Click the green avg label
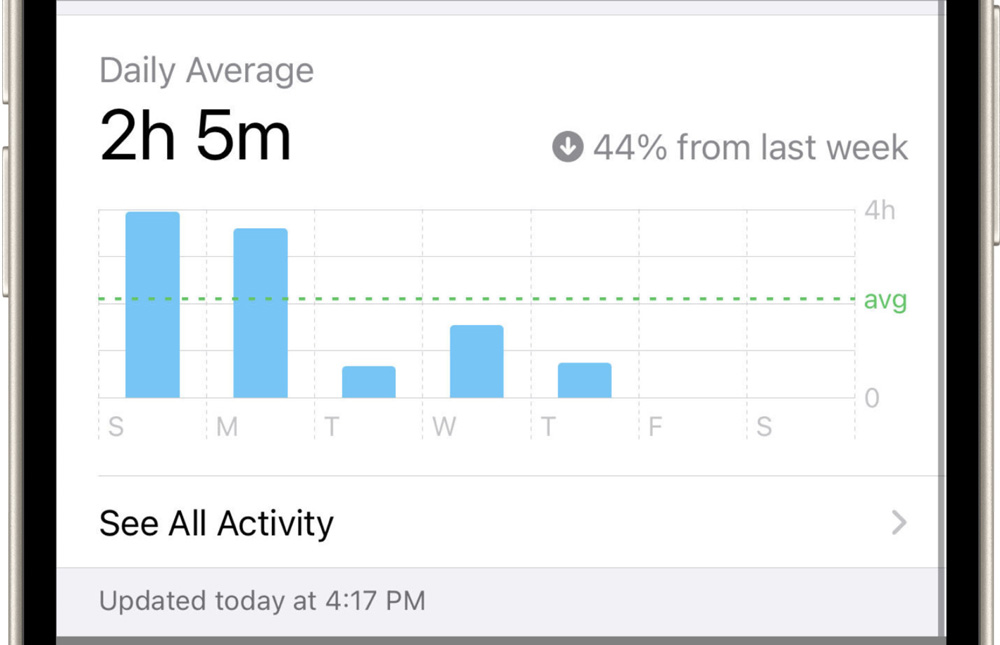1000x645 pixels. tap(885, 300)
